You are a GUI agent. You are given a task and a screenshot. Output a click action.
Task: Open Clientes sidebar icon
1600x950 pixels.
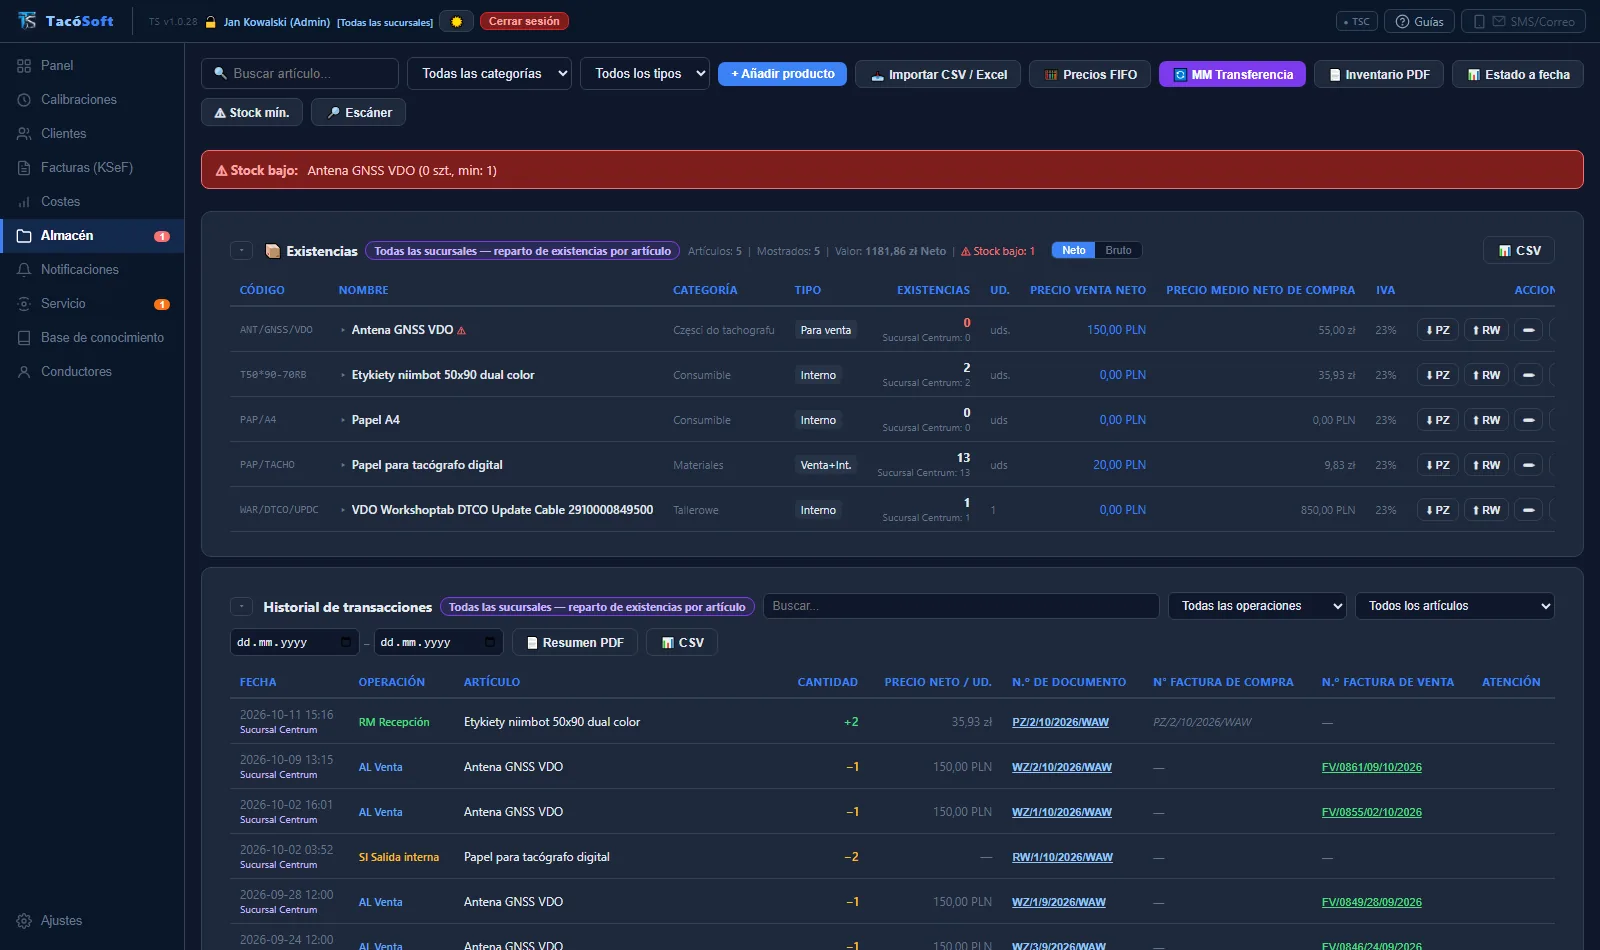click(x=24, y=133)
